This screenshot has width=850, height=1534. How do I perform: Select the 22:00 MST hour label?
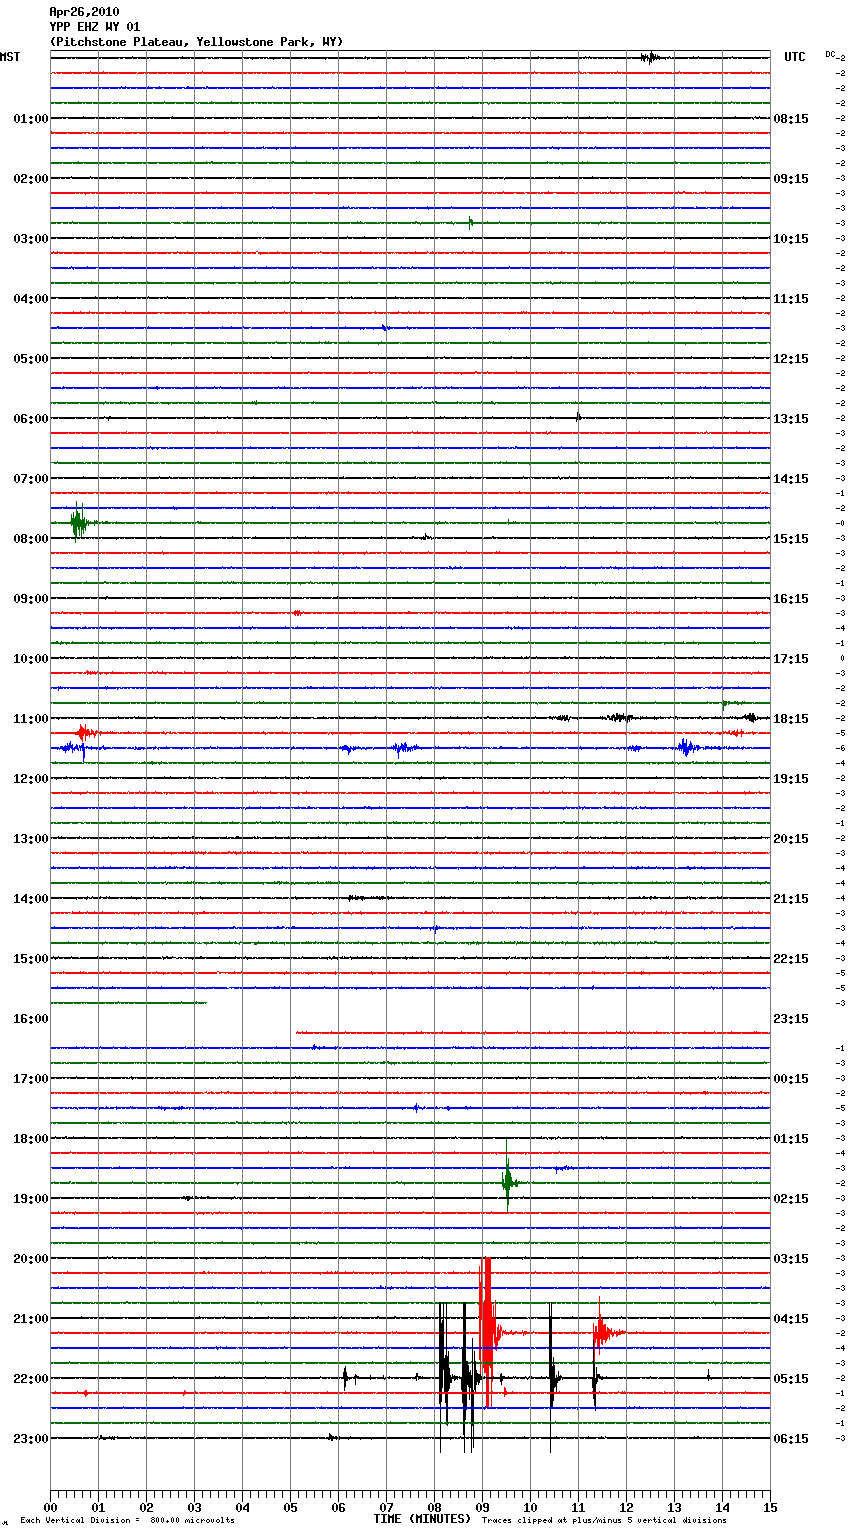click(x=31, y=1379)
